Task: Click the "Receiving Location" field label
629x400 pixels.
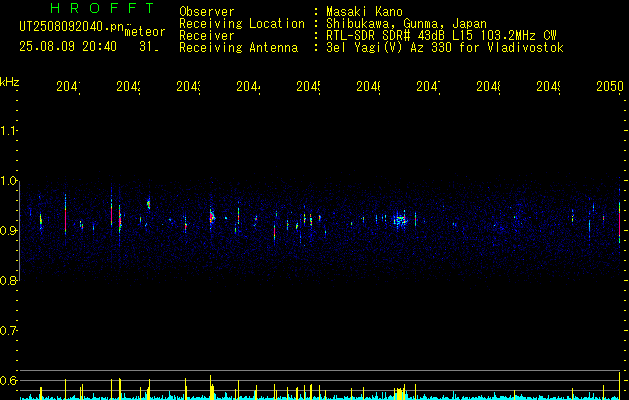Action: 242,24
